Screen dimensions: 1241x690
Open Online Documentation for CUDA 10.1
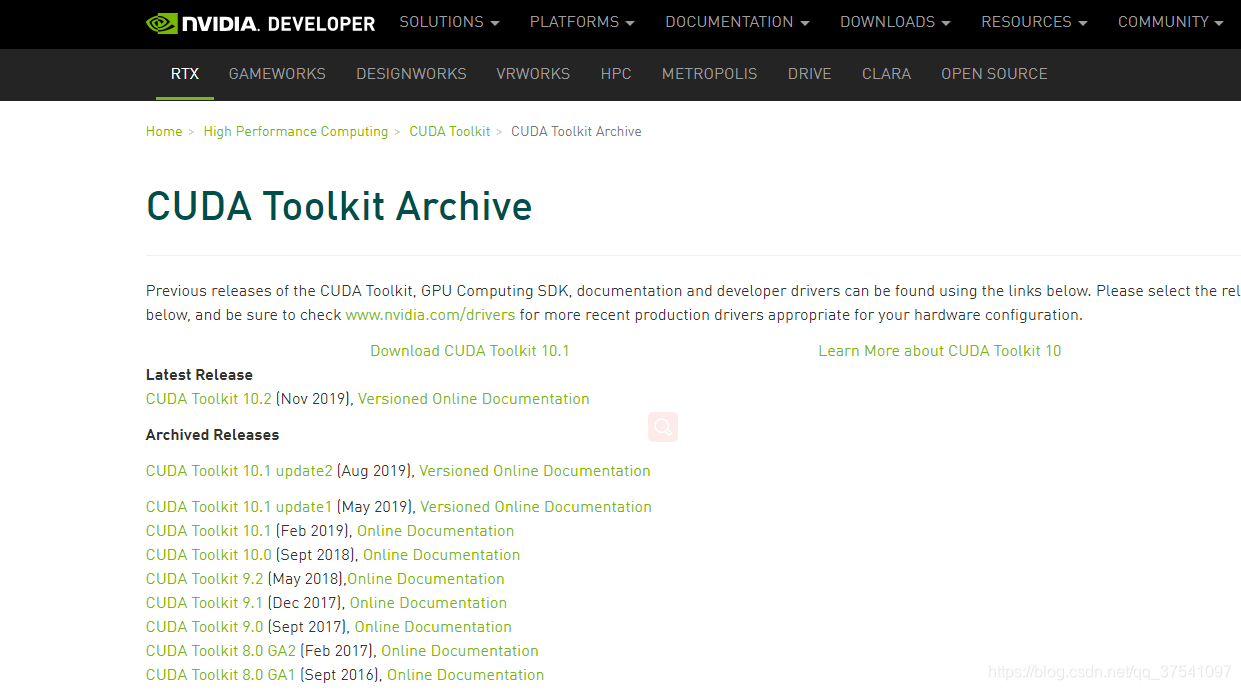coord(436,531)
